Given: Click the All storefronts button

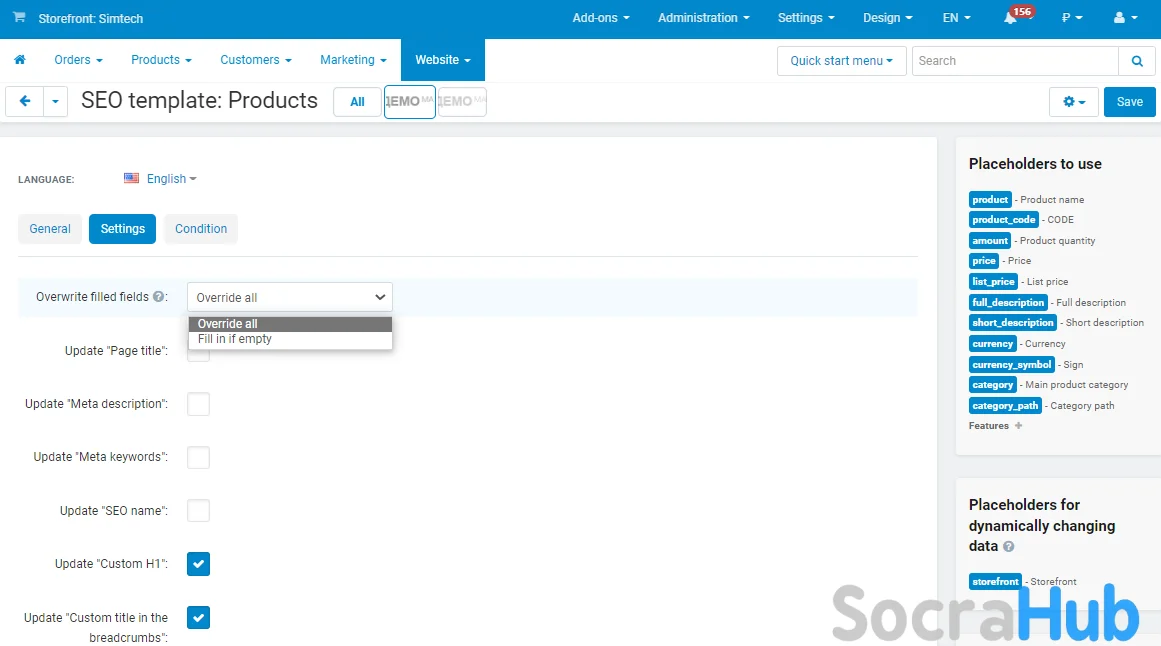Looking at the screenshot, I should 357,102.
